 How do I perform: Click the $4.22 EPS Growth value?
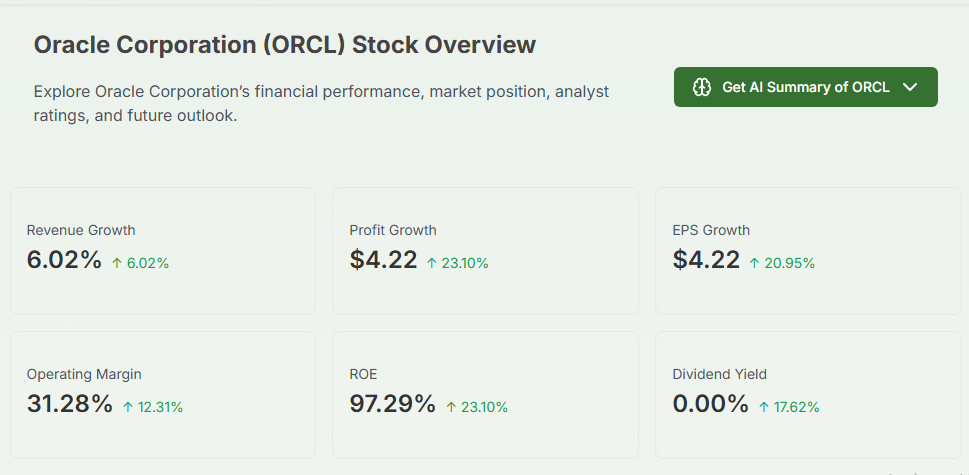[707, 261]
